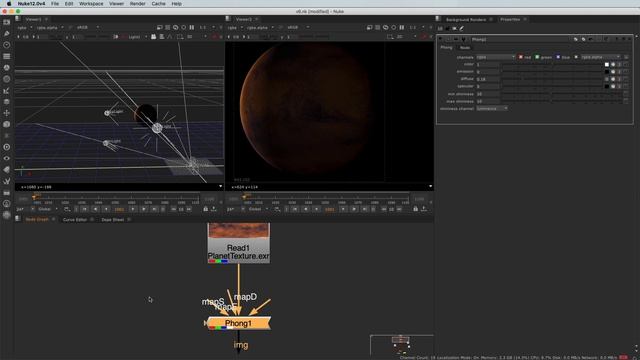
Task: Click the color wheel icon in the color row
Action: tap(613, 64)
